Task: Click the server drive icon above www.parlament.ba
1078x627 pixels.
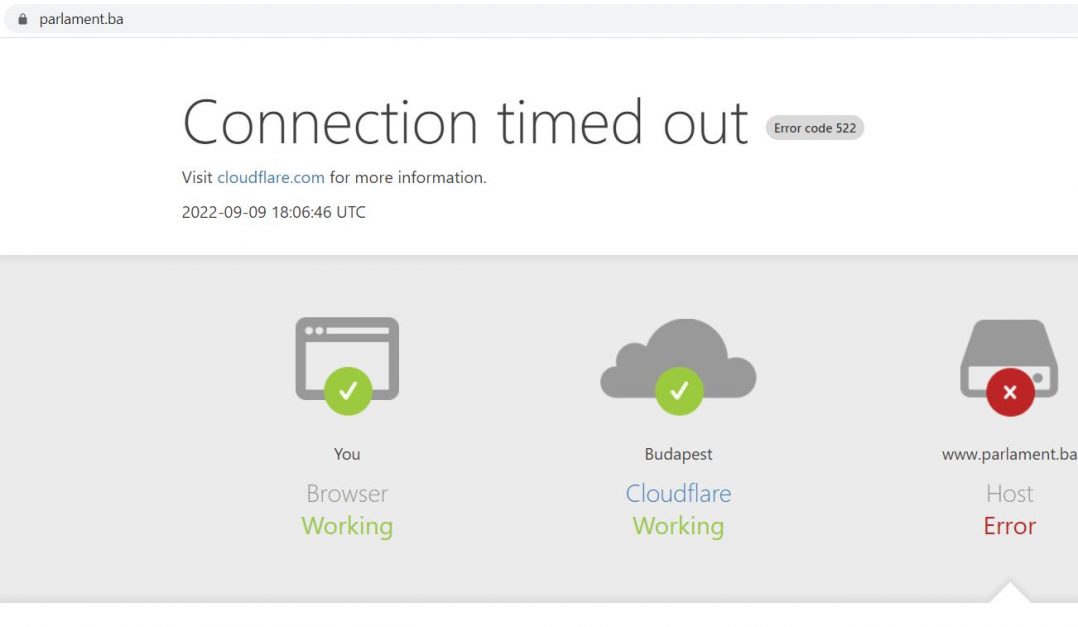Action: click(x=1009, y=358)
